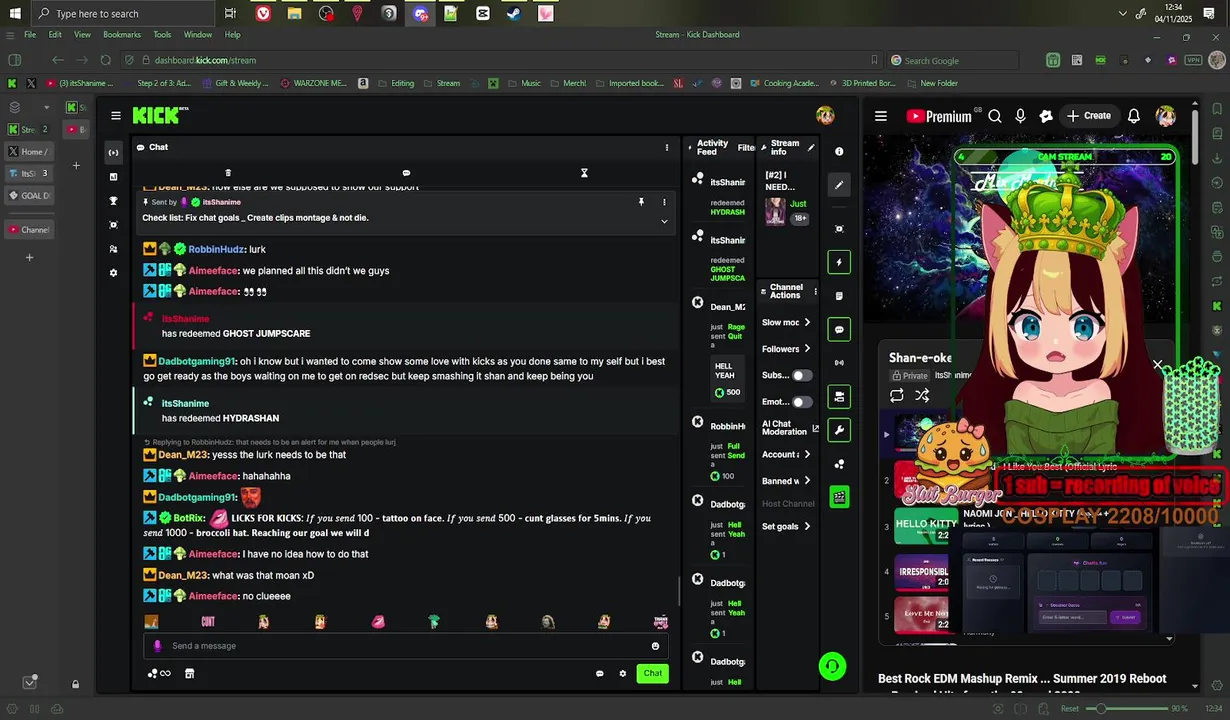
Task: Click Windows Start button
Action: [x=15, y=14]
